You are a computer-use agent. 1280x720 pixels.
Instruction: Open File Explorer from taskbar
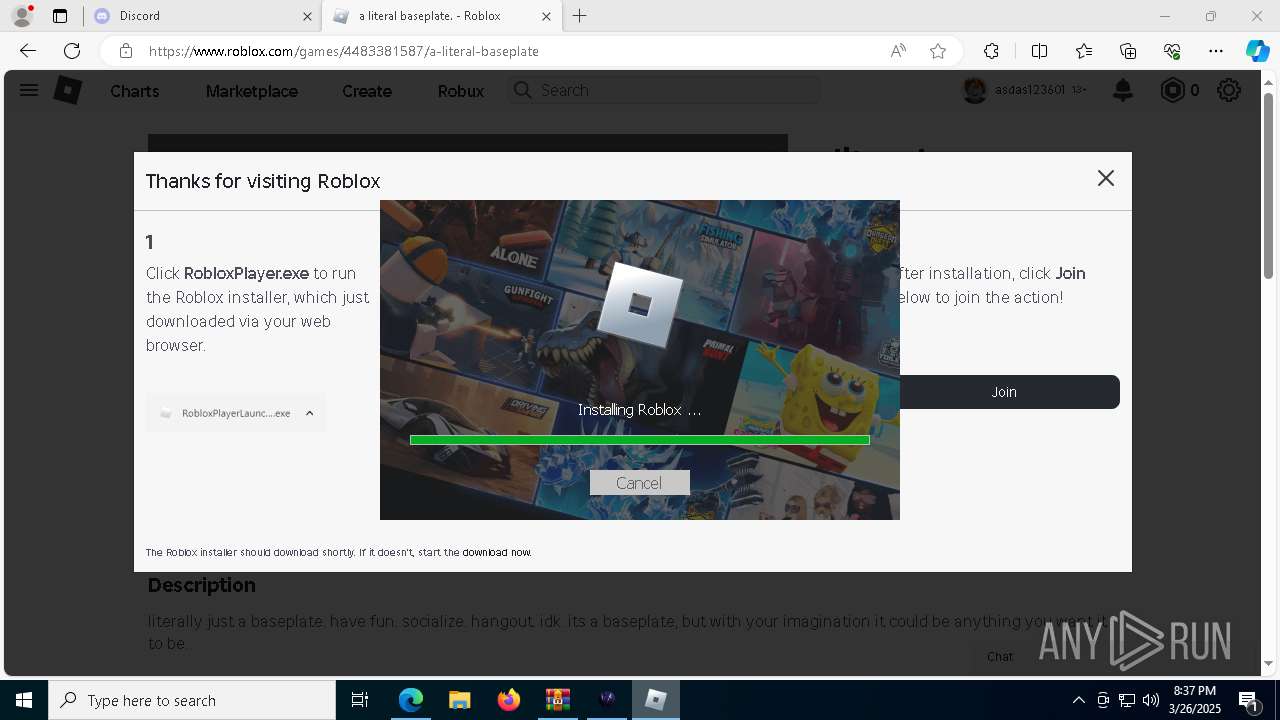[x=459, y=700]
